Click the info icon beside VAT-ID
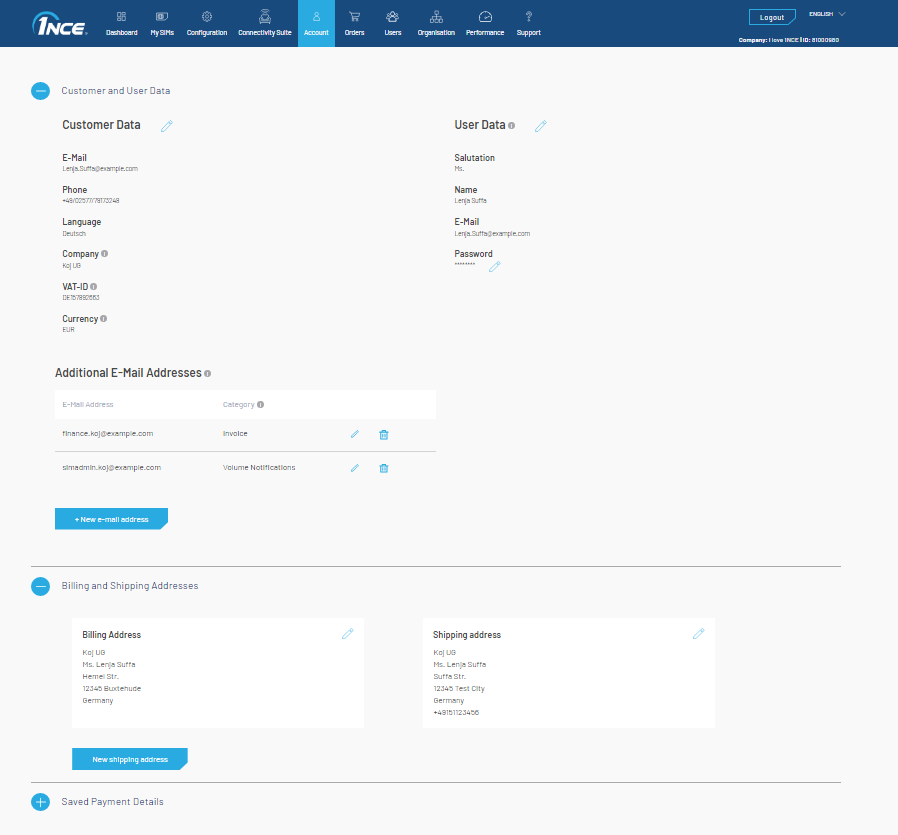Viewport: 898px width, 835px height. (x=93, y=286)
